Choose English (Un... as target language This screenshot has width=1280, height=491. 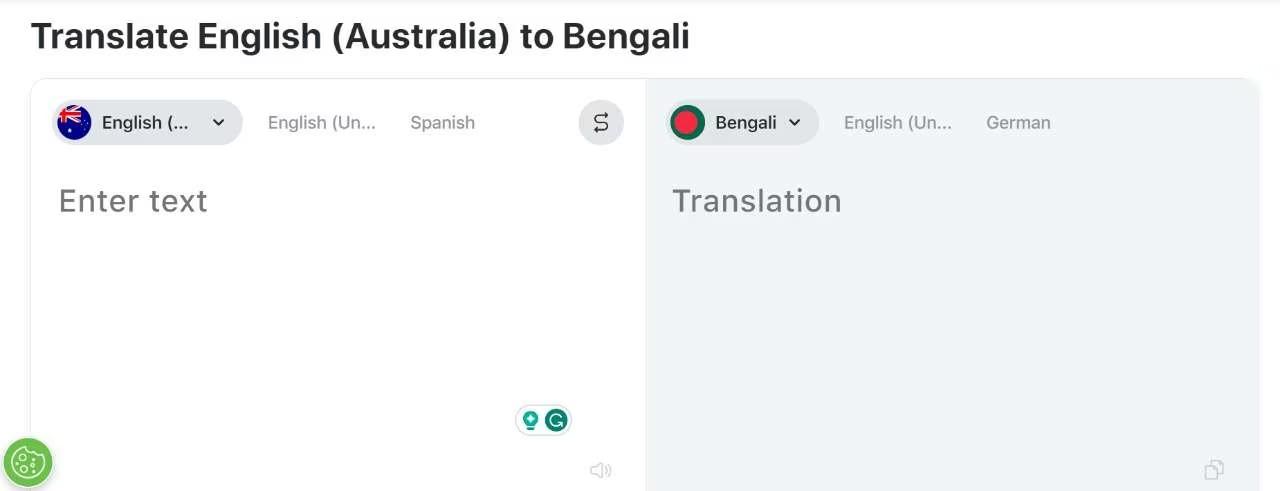[x=898, y=123]
